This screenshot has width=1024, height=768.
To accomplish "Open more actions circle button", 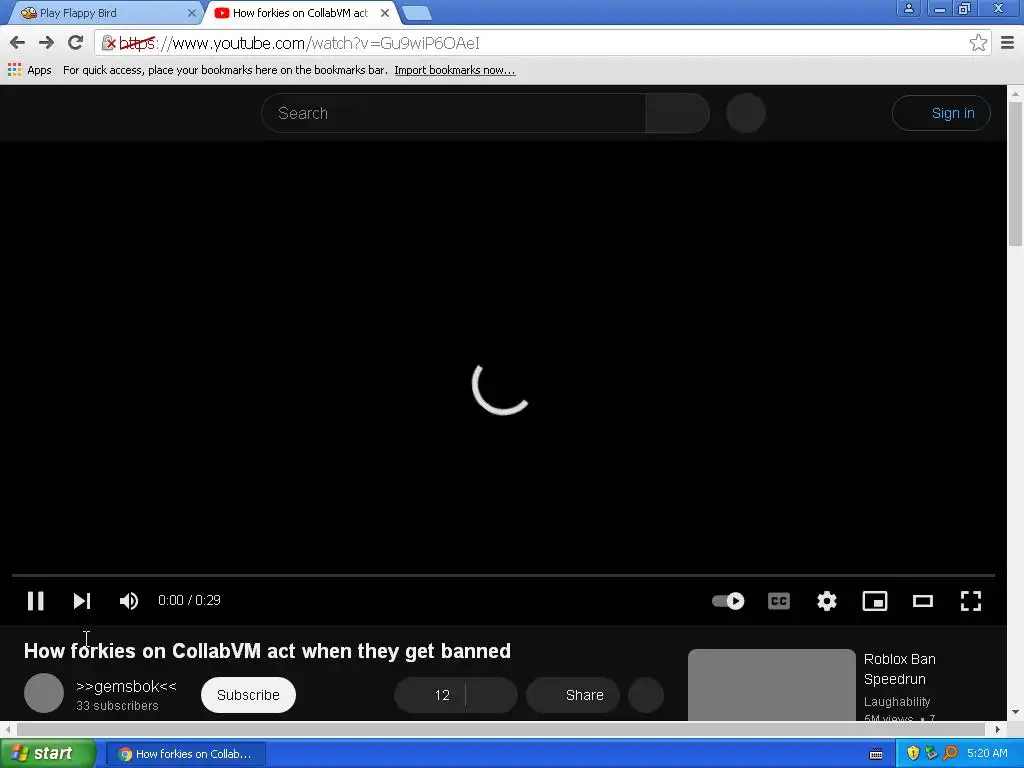I will pos(646,695).
